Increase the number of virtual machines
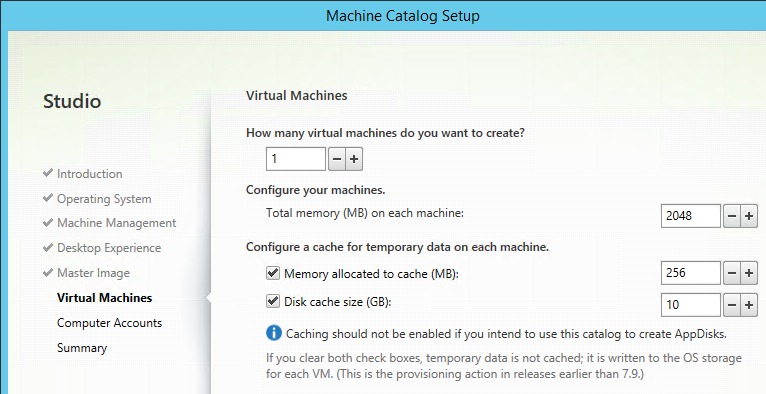The image size is (766, 394). [x=354, y=159]
